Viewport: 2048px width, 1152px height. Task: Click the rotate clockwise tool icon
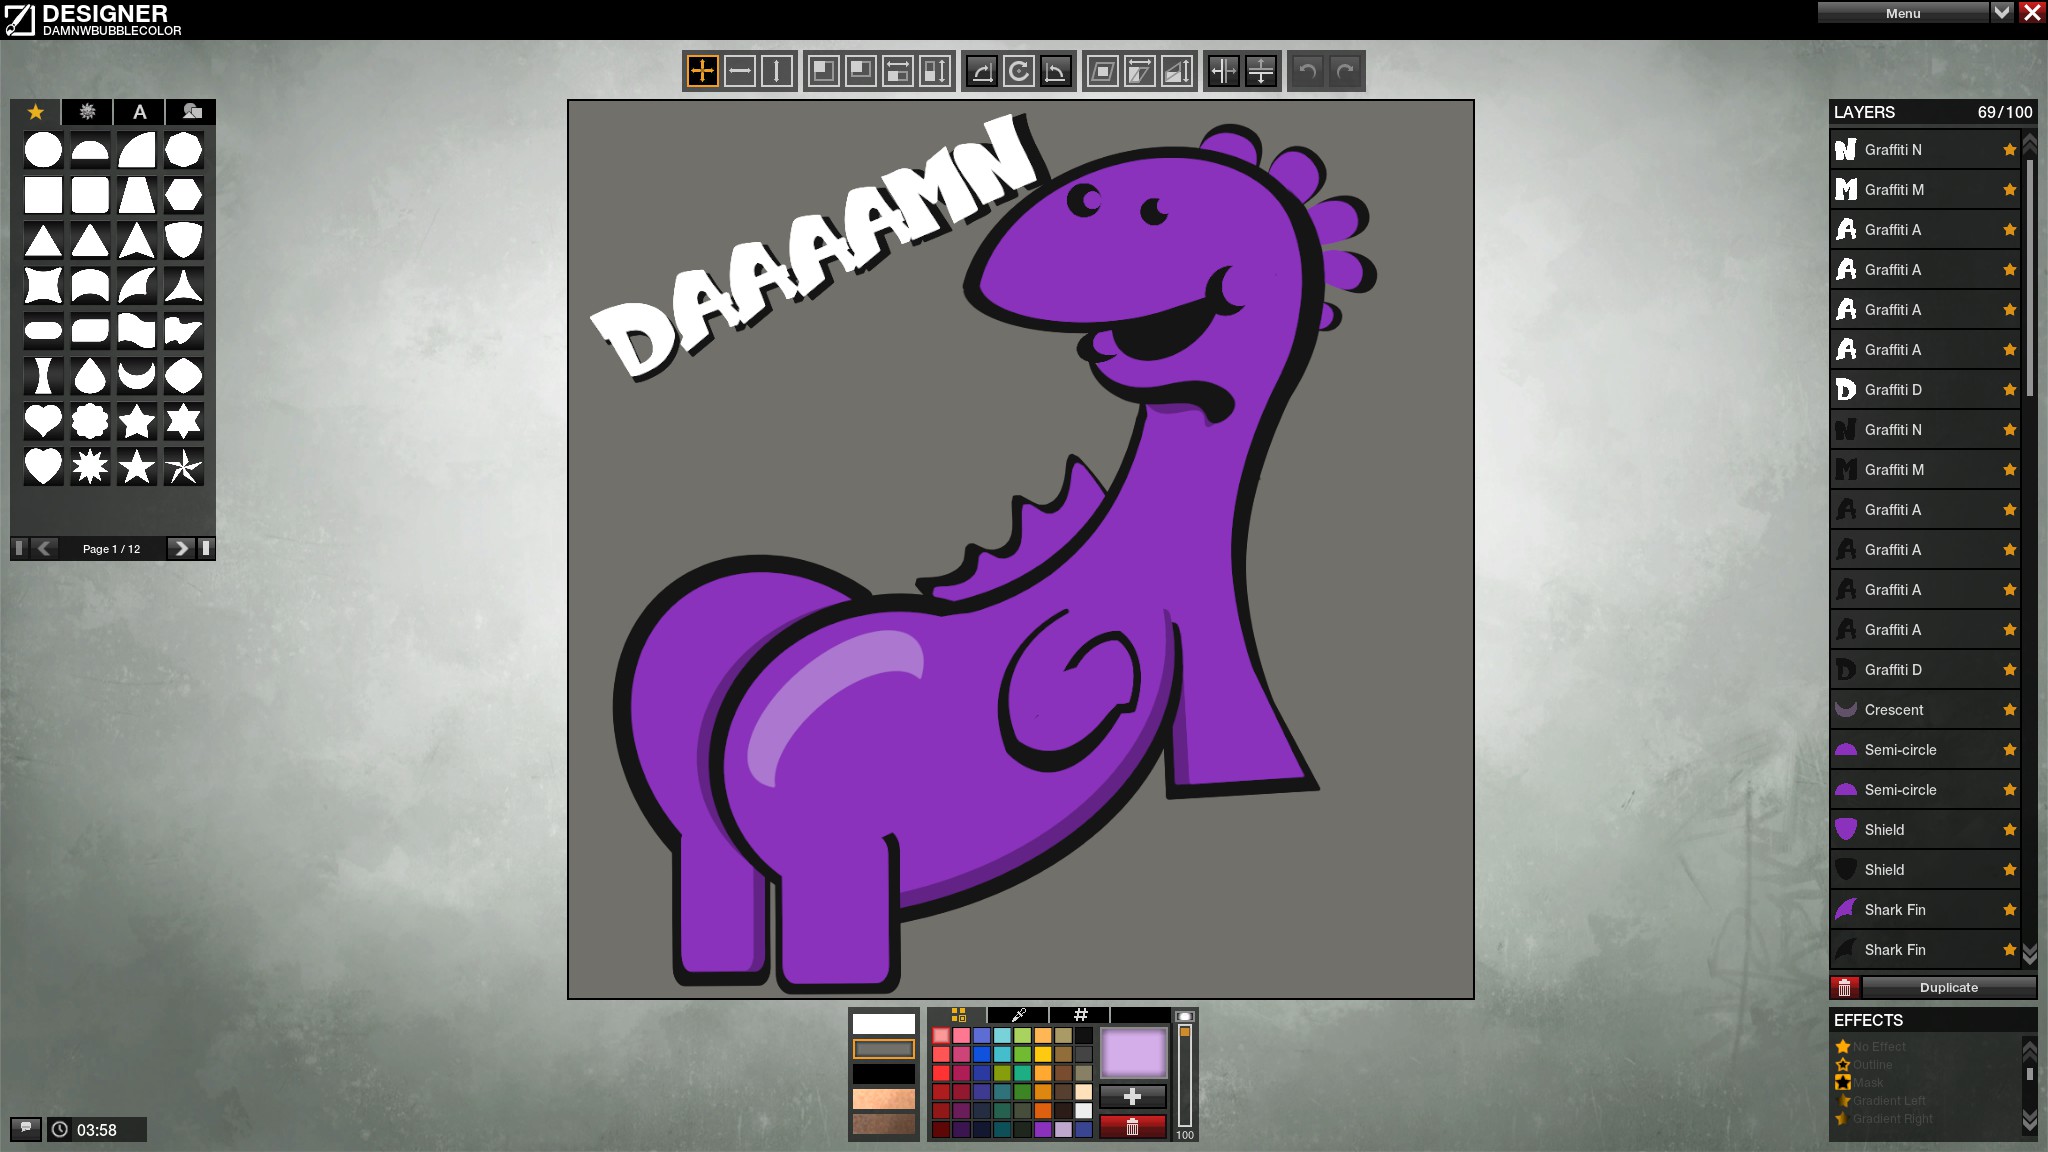click(1019, 71)
